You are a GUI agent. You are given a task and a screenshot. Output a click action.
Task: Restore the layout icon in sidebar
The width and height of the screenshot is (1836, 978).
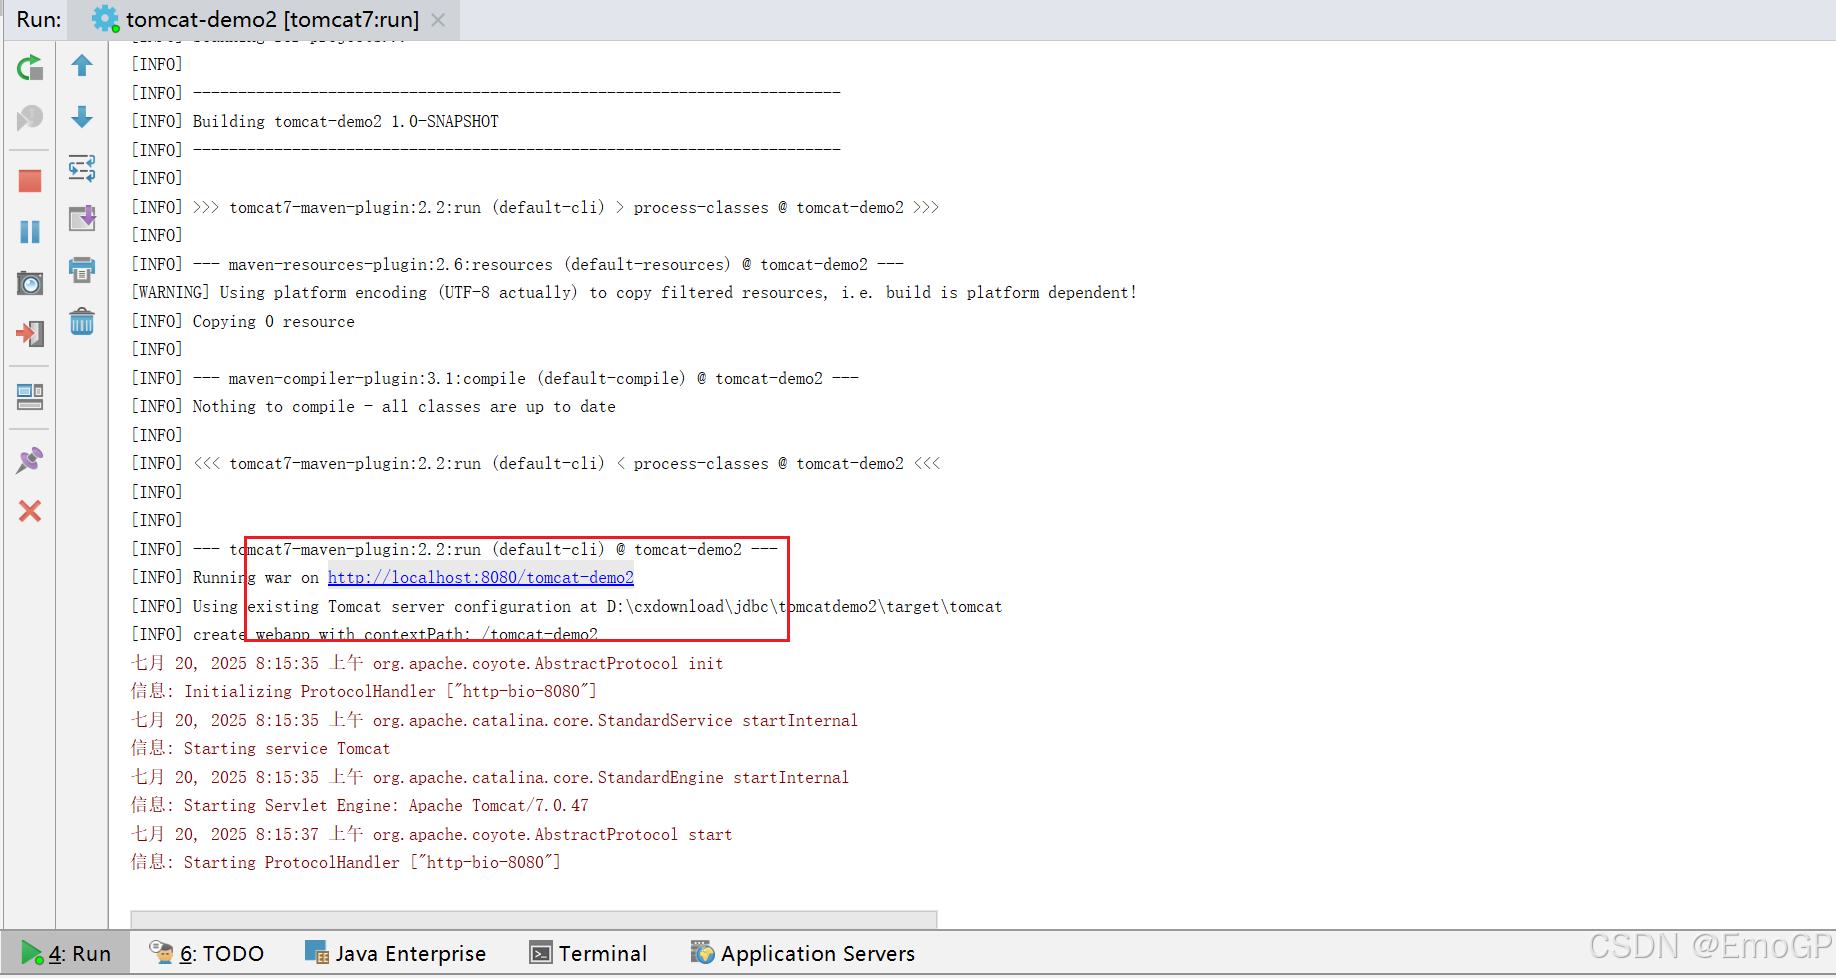[x=30, y=397]
